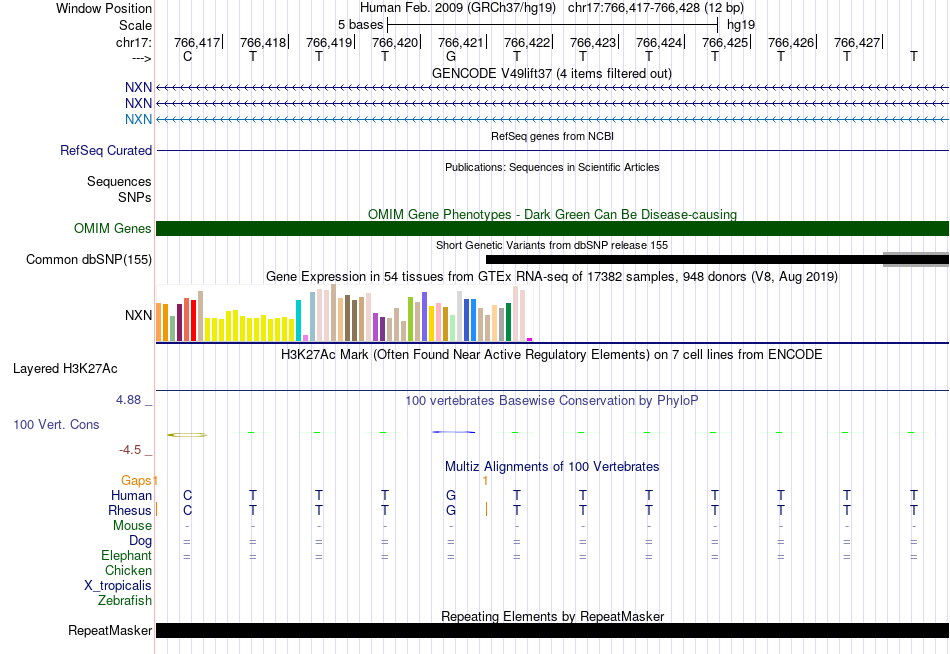Click Short Genetic Variants from dbSNP title

coord(552,245)
